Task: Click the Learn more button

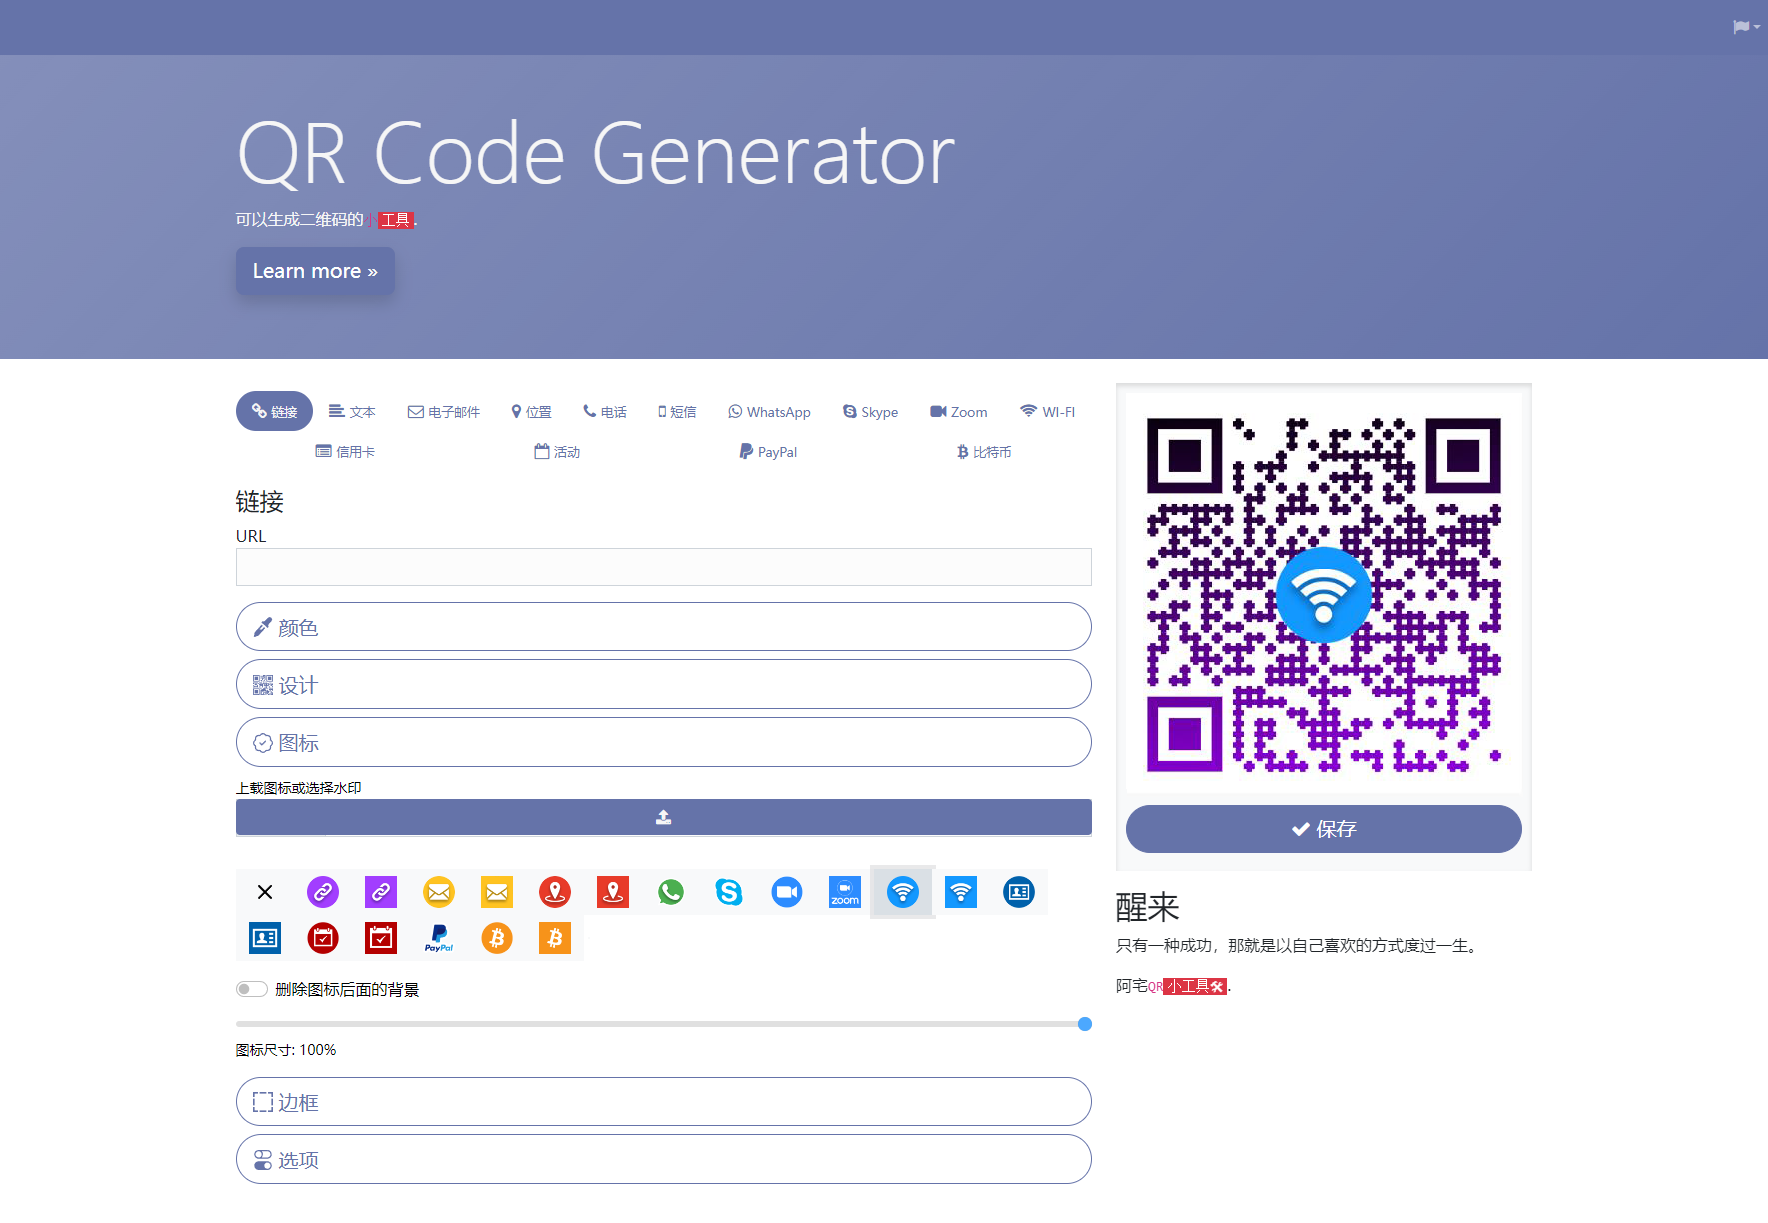Action: 315,271
